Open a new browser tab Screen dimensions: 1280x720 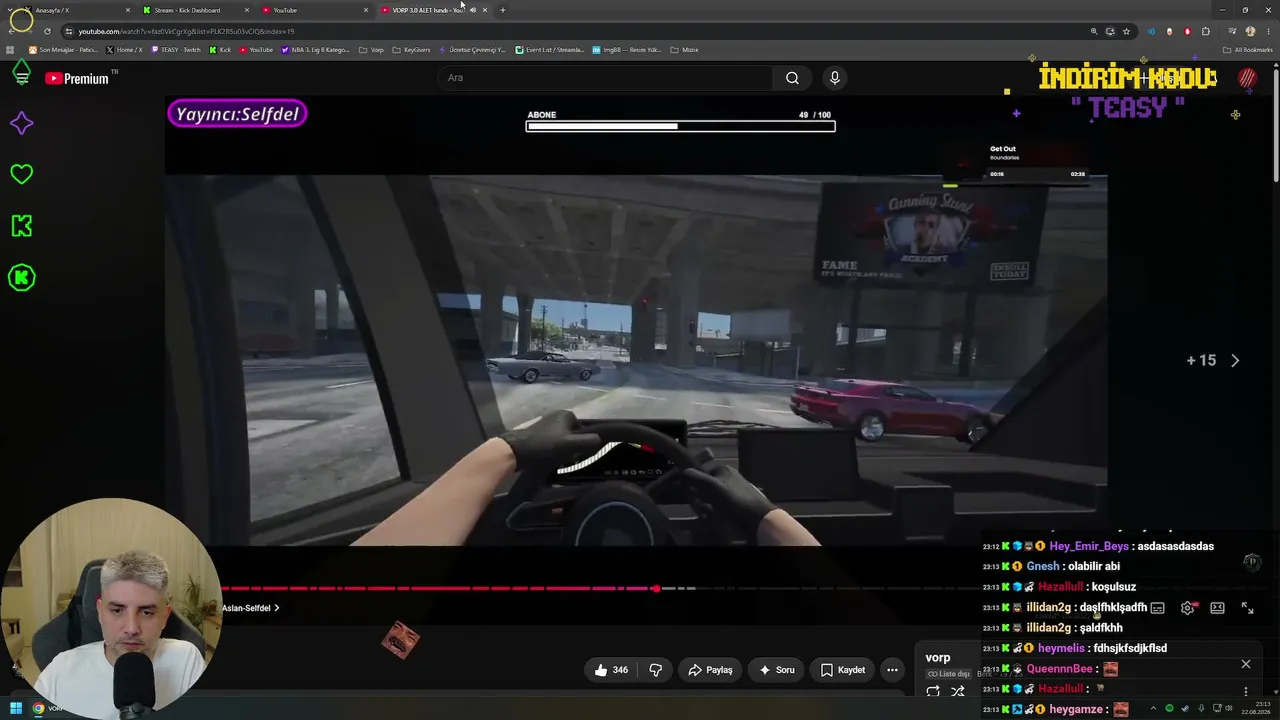(502, 10)
